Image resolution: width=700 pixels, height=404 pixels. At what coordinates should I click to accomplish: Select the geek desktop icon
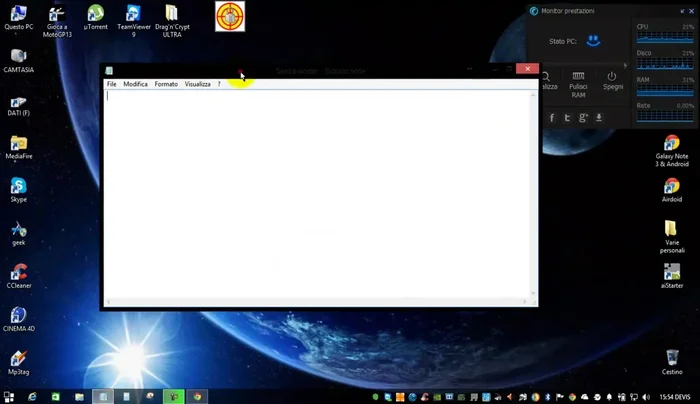(19, 233)
